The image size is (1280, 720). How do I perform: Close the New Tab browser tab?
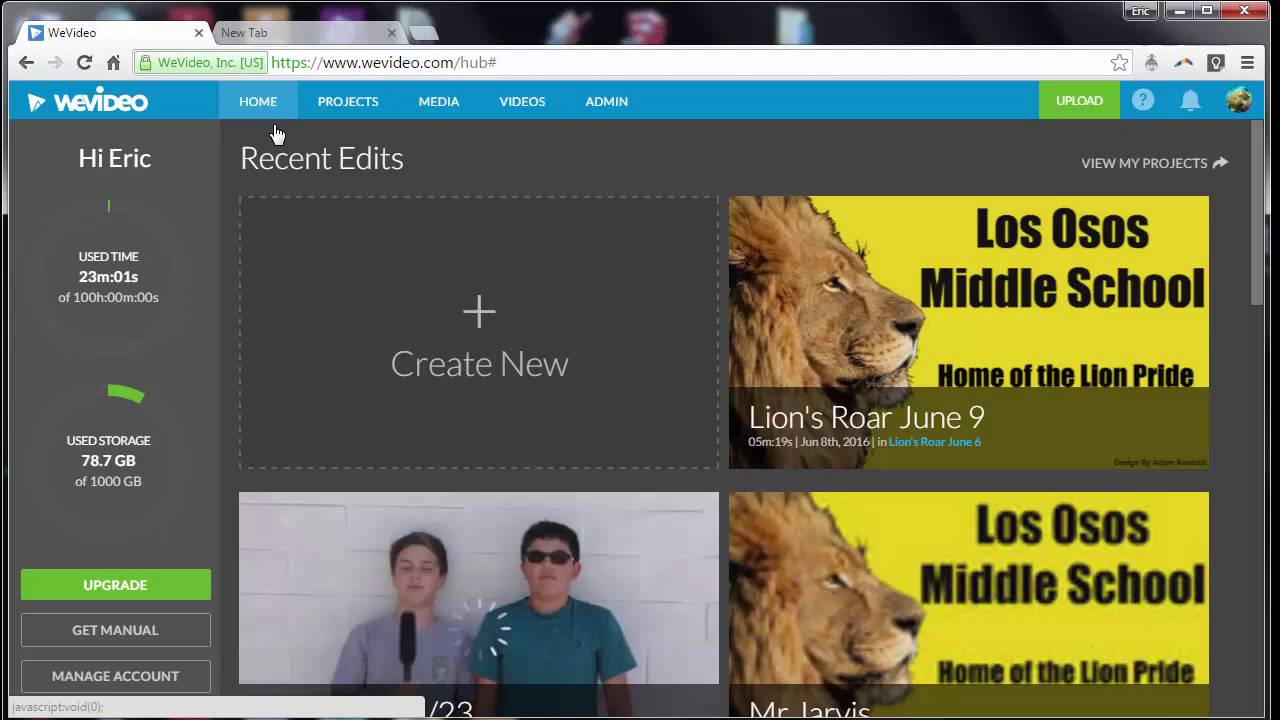[391, 33]
